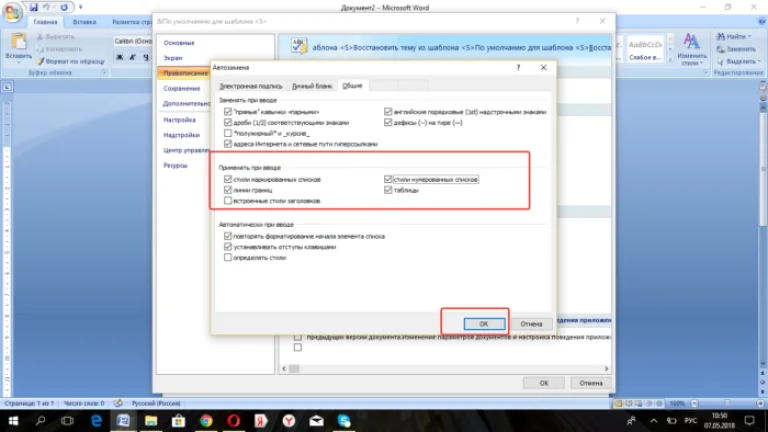
Task: Open the Личный бланк tab in Автозамена
Action: tap(312, 86)
